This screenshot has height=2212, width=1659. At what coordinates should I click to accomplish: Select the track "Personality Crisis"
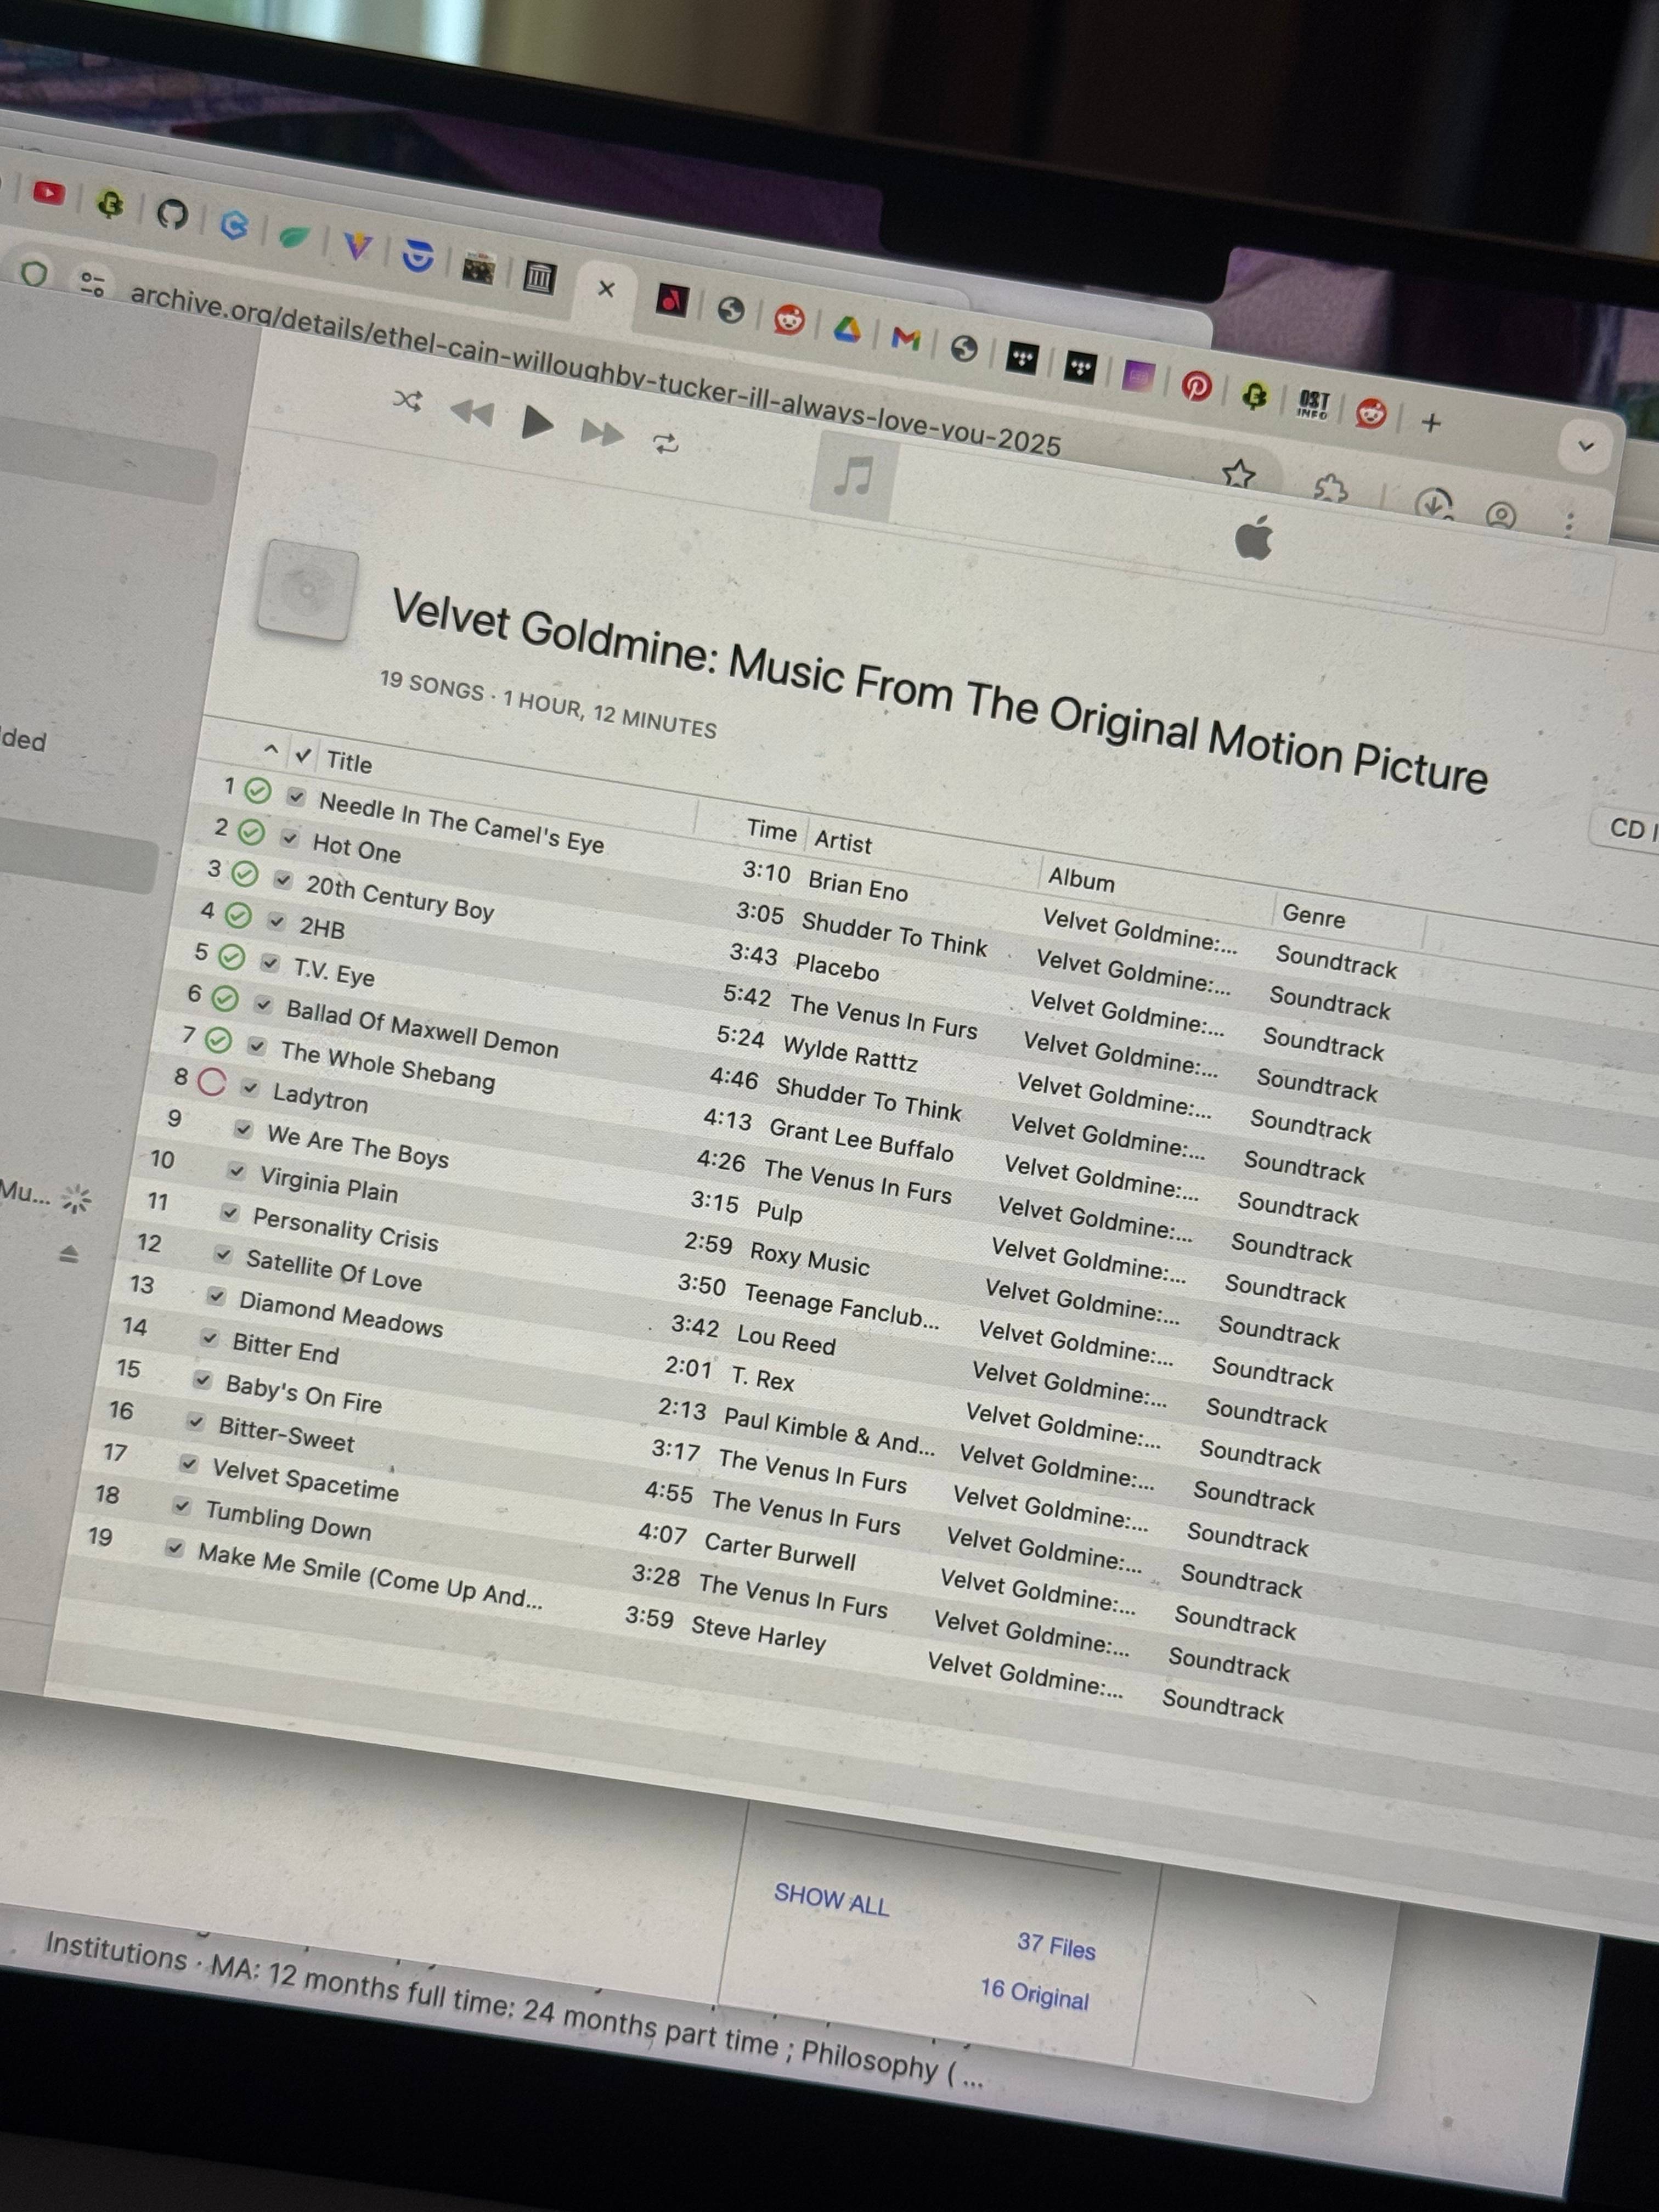pos(345,1230)
